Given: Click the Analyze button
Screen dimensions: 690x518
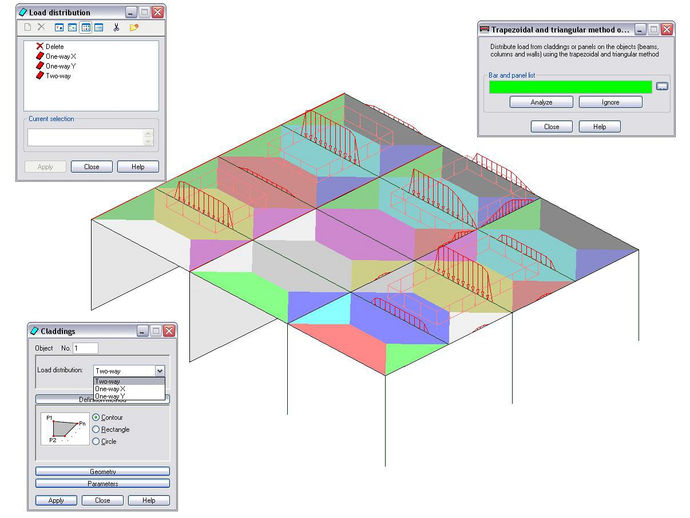Looking at the screenshot, I should (x=541, y=102).
